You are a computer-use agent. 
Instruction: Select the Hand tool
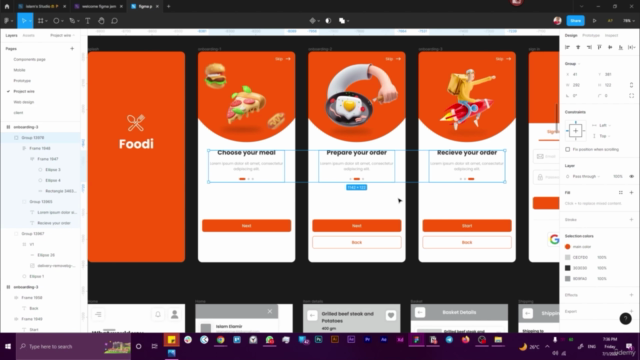click(x=101, y=21)
